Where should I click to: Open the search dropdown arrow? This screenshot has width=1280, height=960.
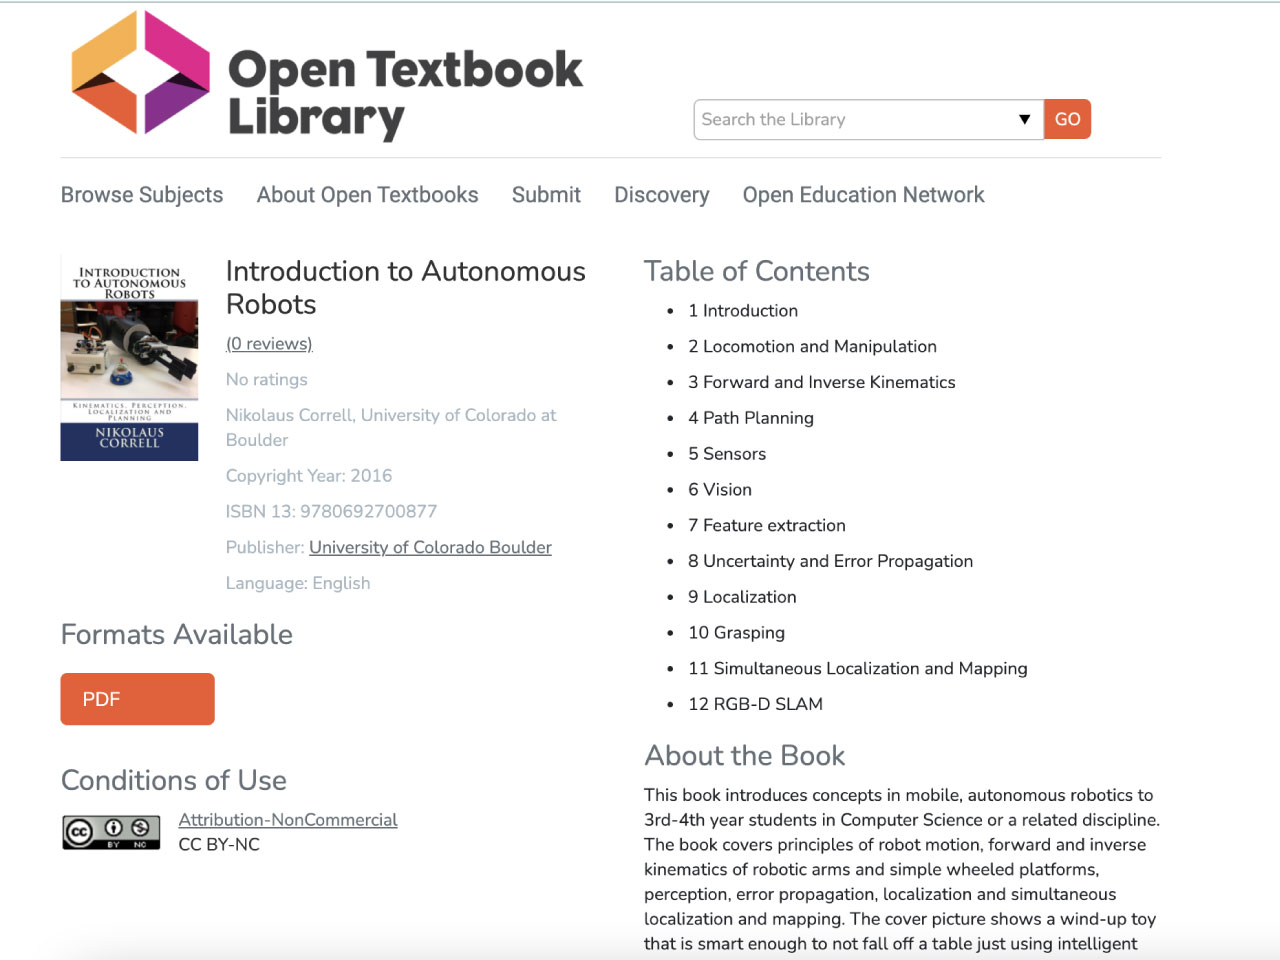[1024, 119]
